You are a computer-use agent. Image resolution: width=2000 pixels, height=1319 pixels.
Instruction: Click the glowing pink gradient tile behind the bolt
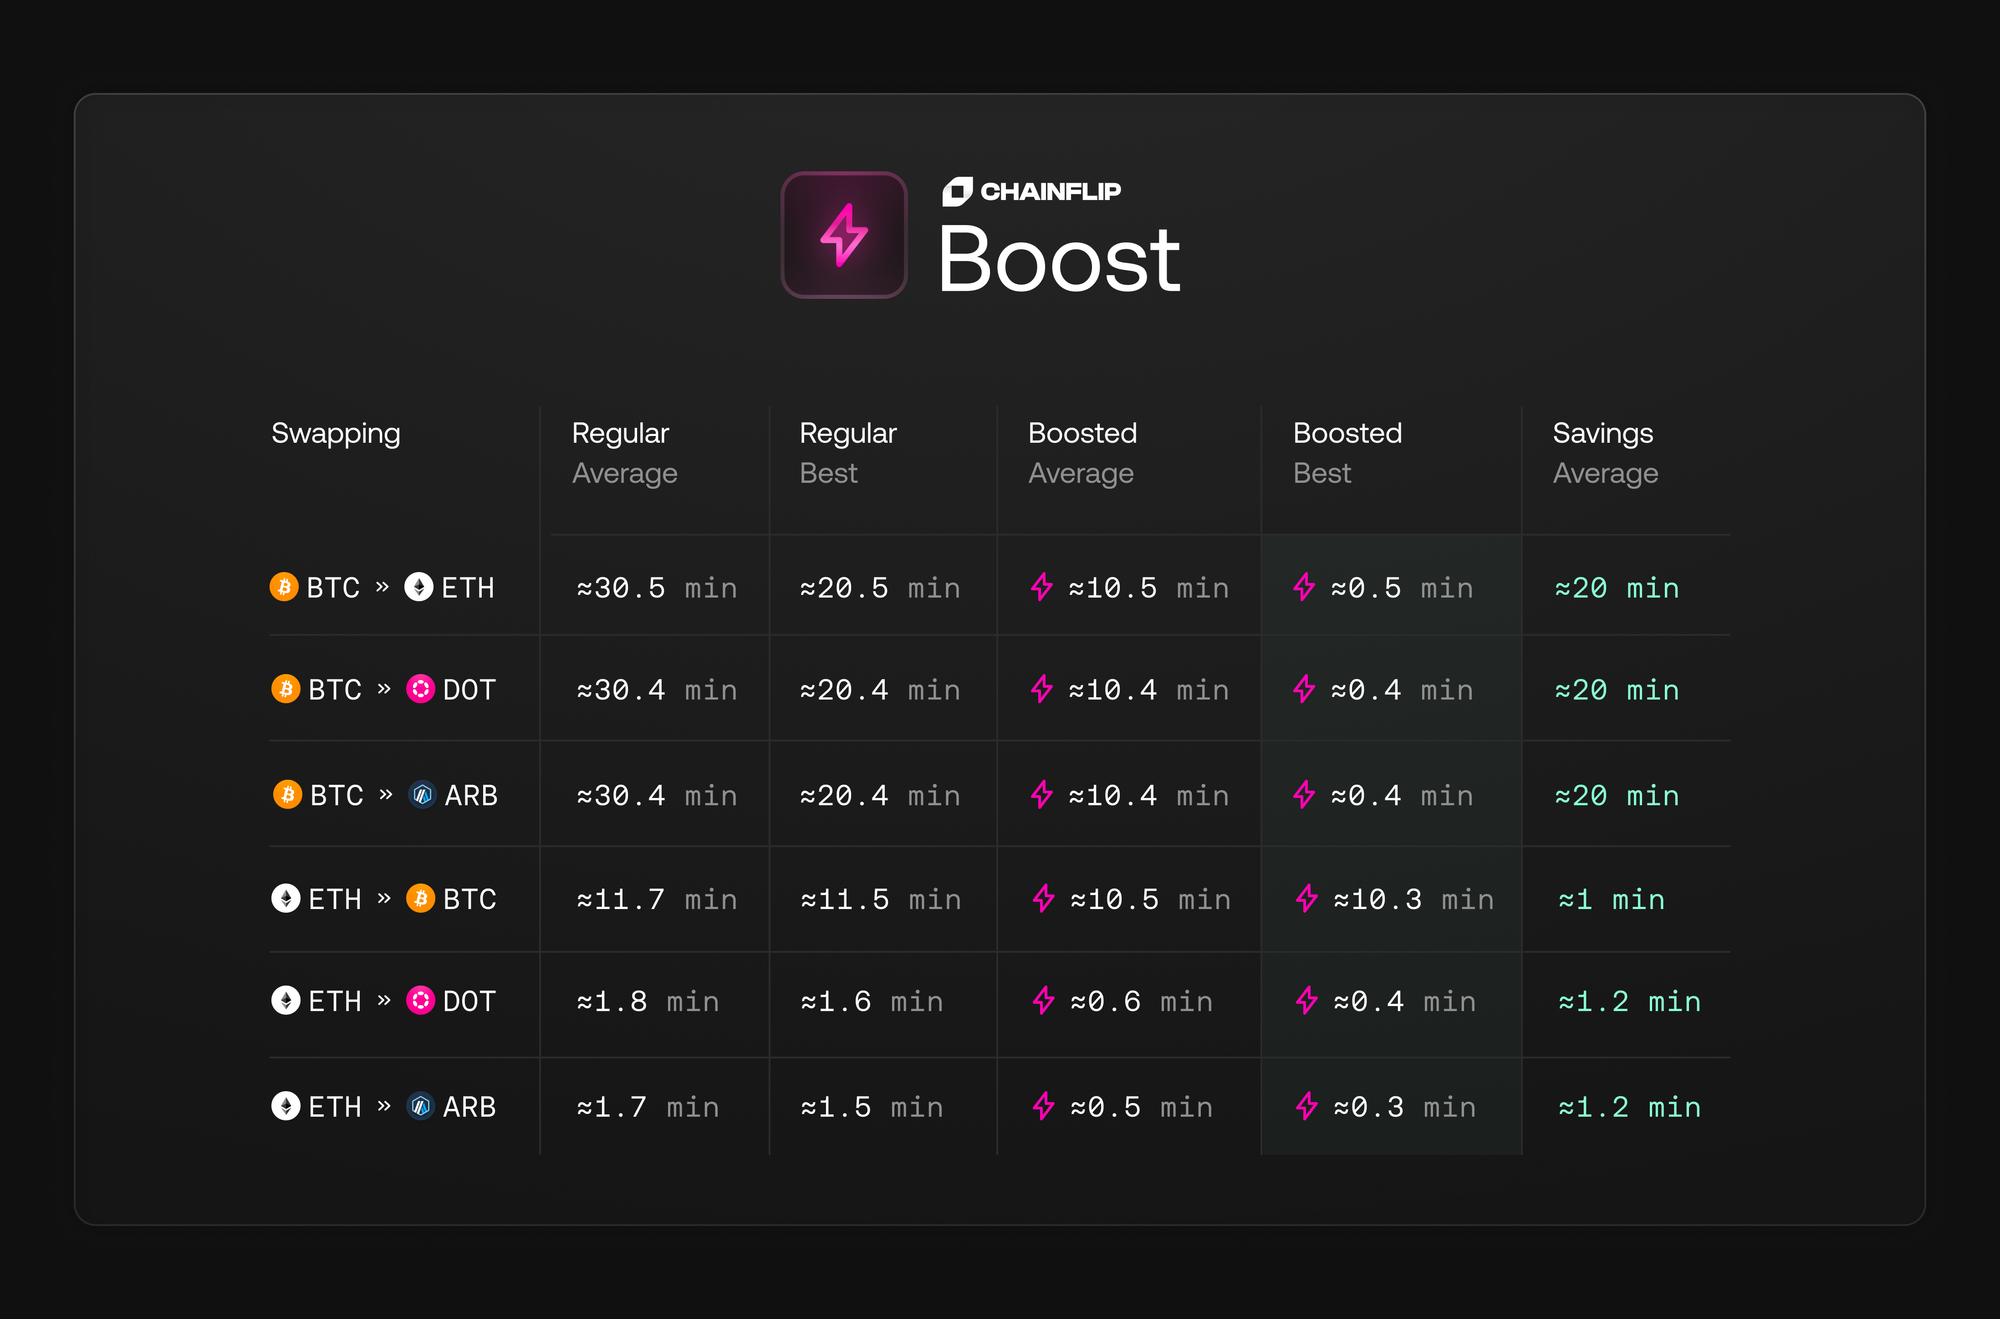(x=843, y=233)
